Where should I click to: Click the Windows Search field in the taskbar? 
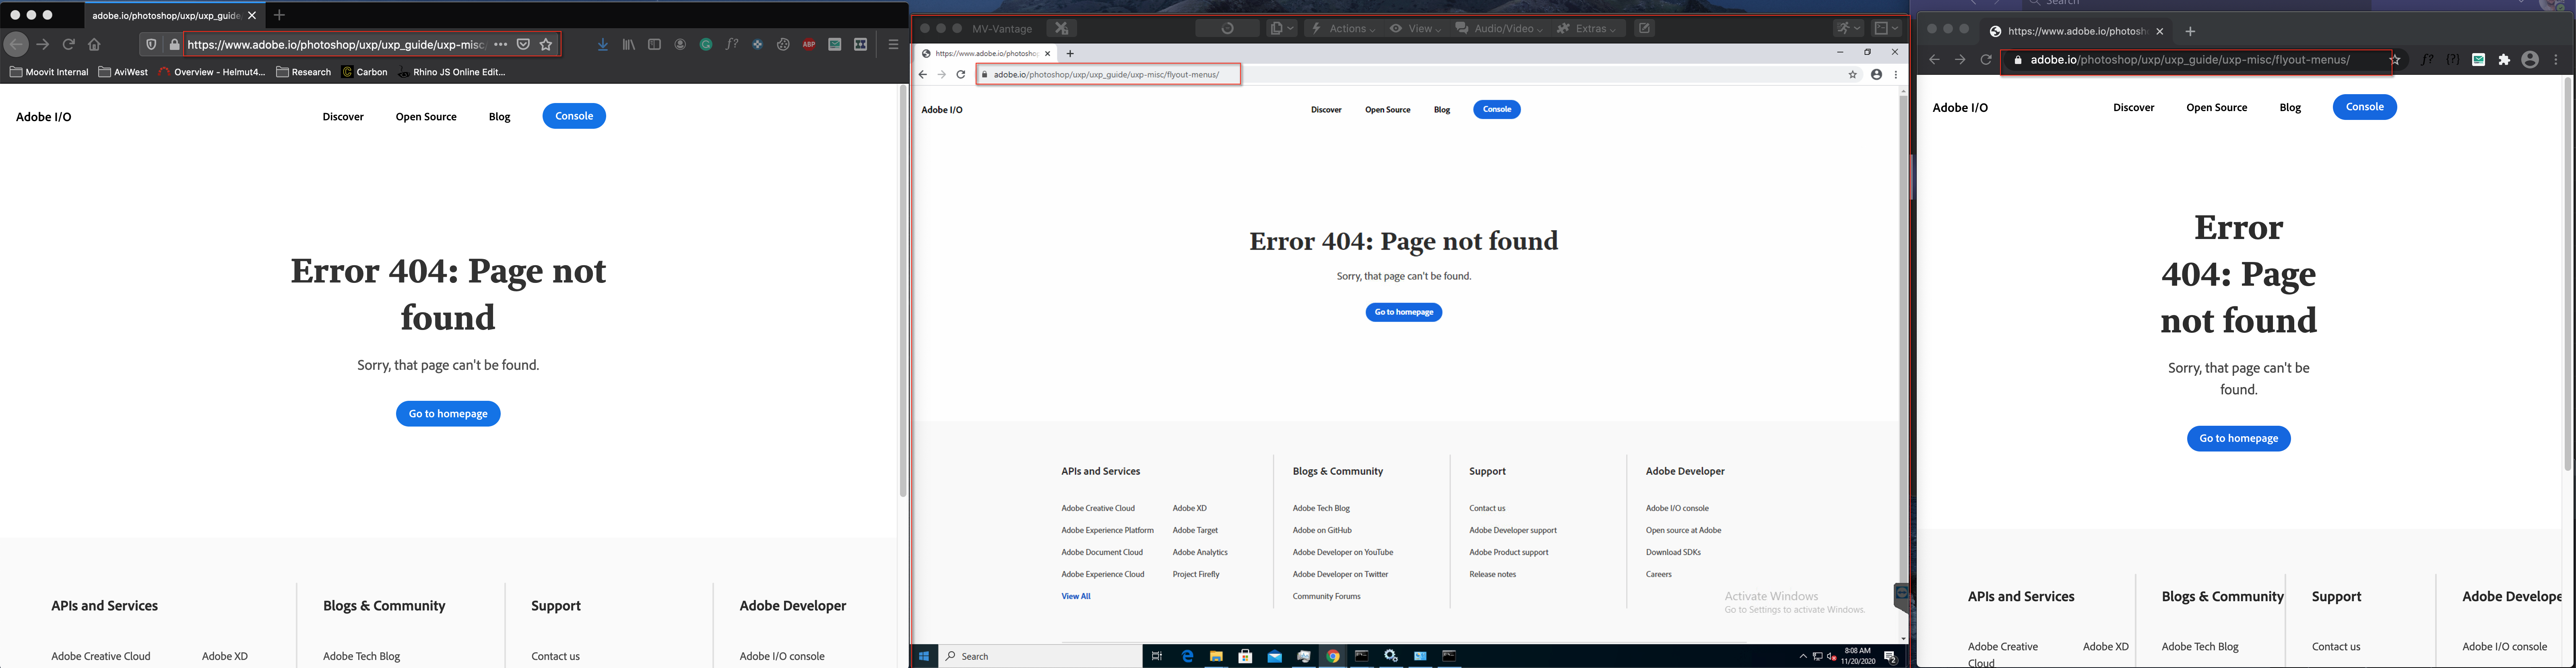1000,656
